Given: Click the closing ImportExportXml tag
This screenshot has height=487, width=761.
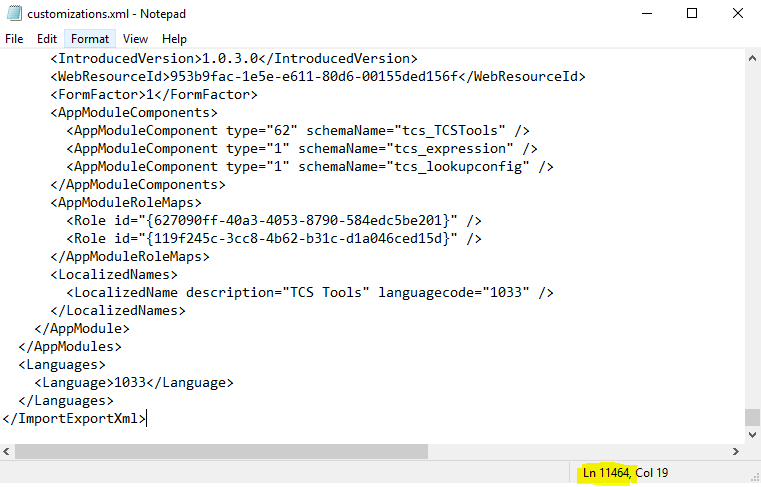Looking at the screenshot, I should pyautogui.click(x=74, y=418).
